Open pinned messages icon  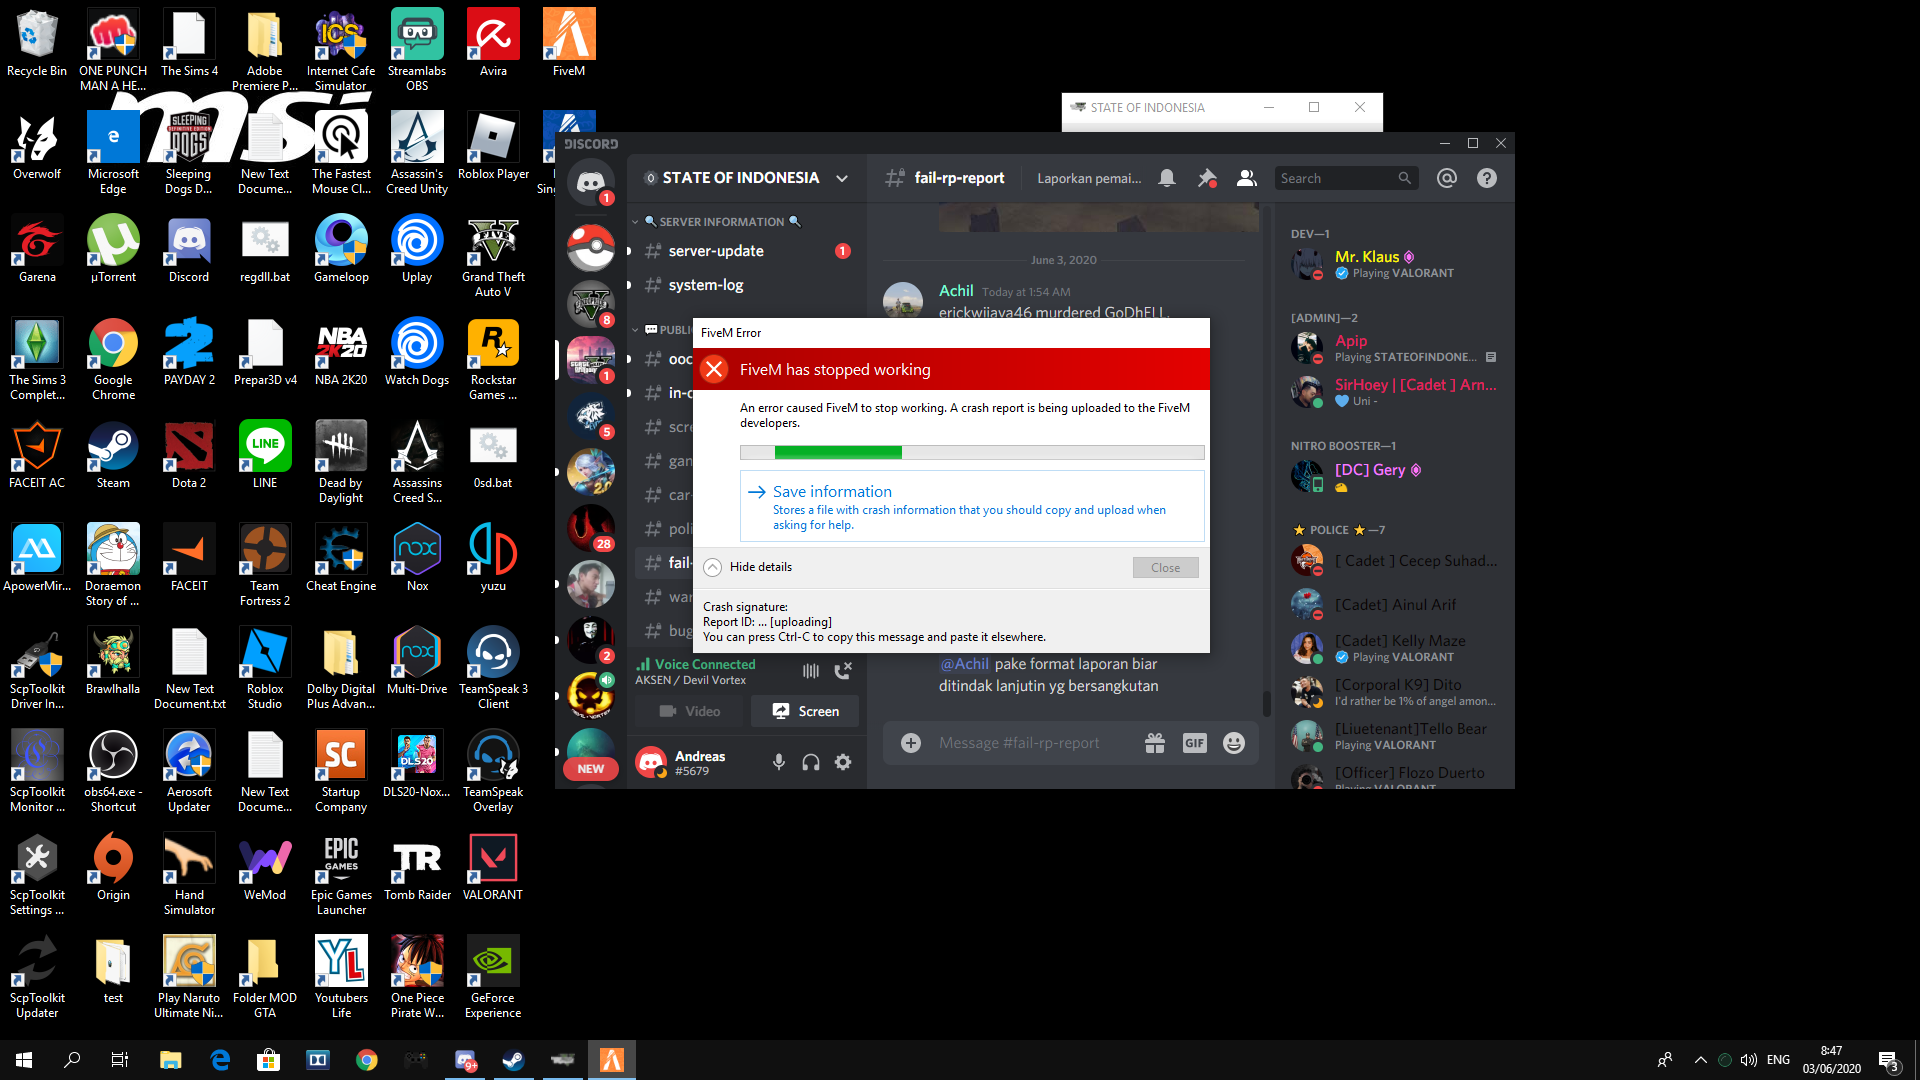tap(1207, 178)
